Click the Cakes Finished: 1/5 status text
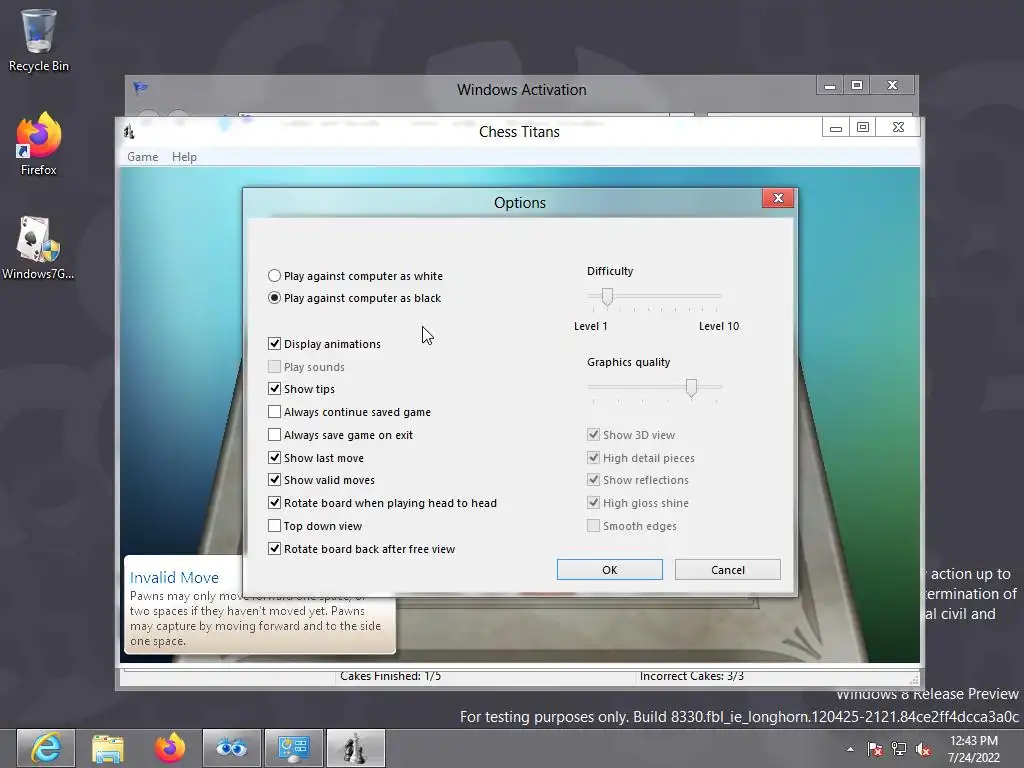 (x=390, y=676)
